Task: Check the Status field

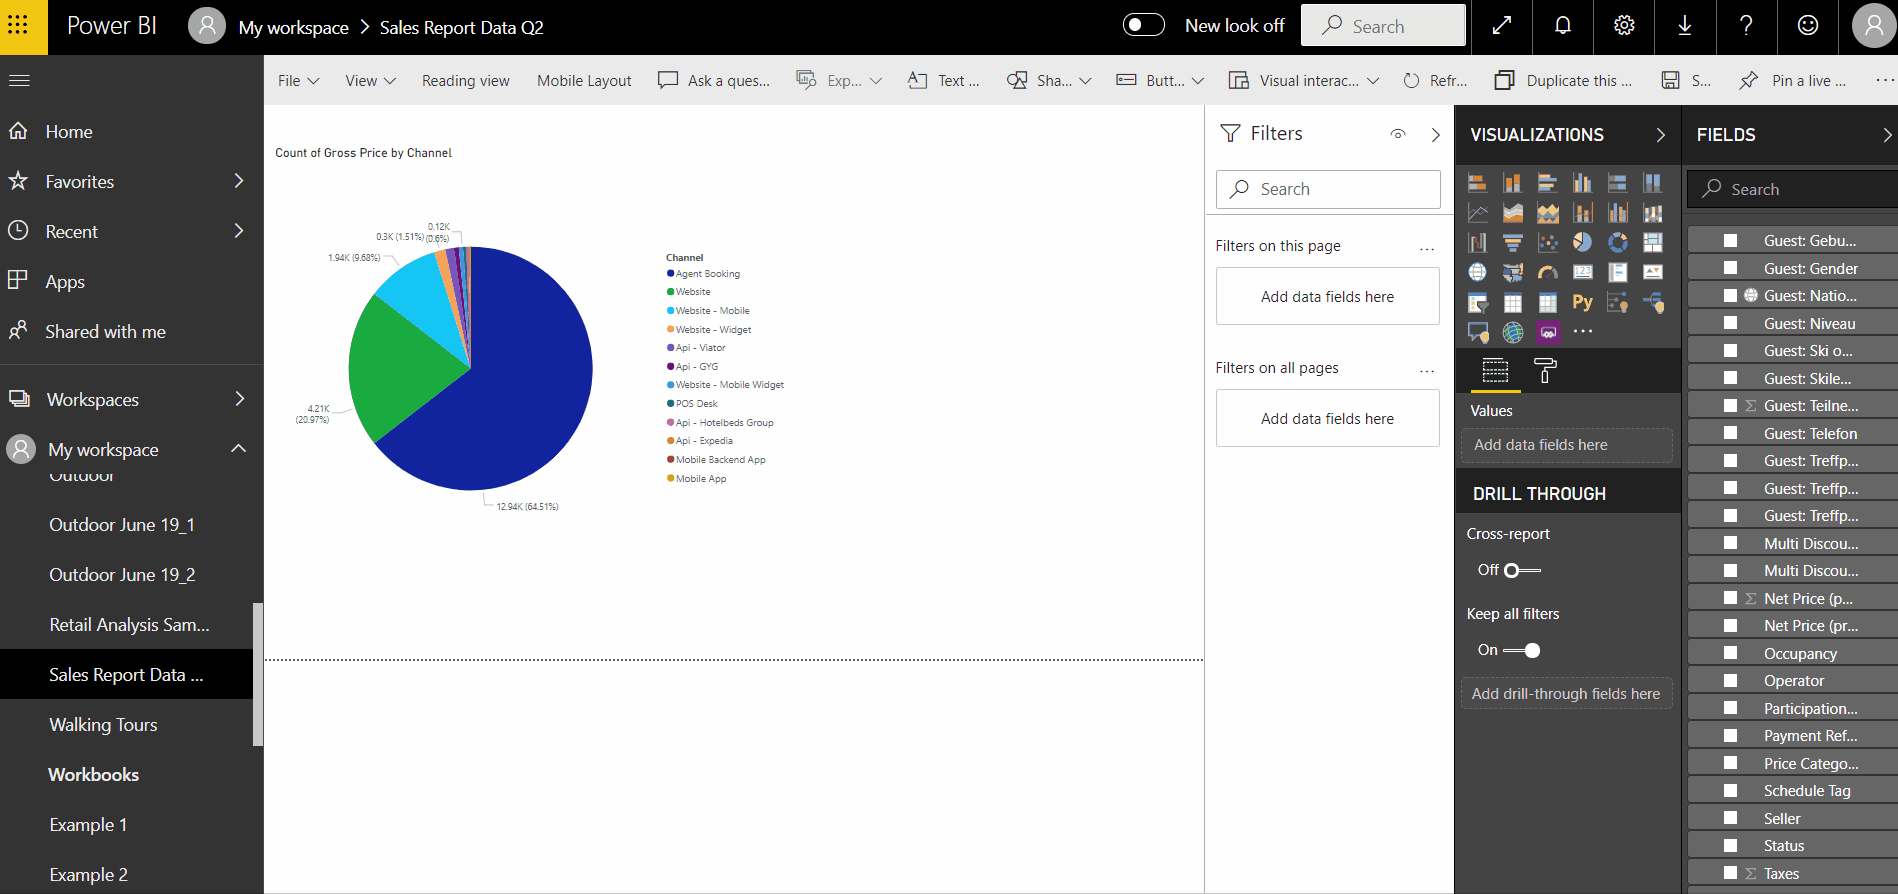Action: coord(1730,845)
